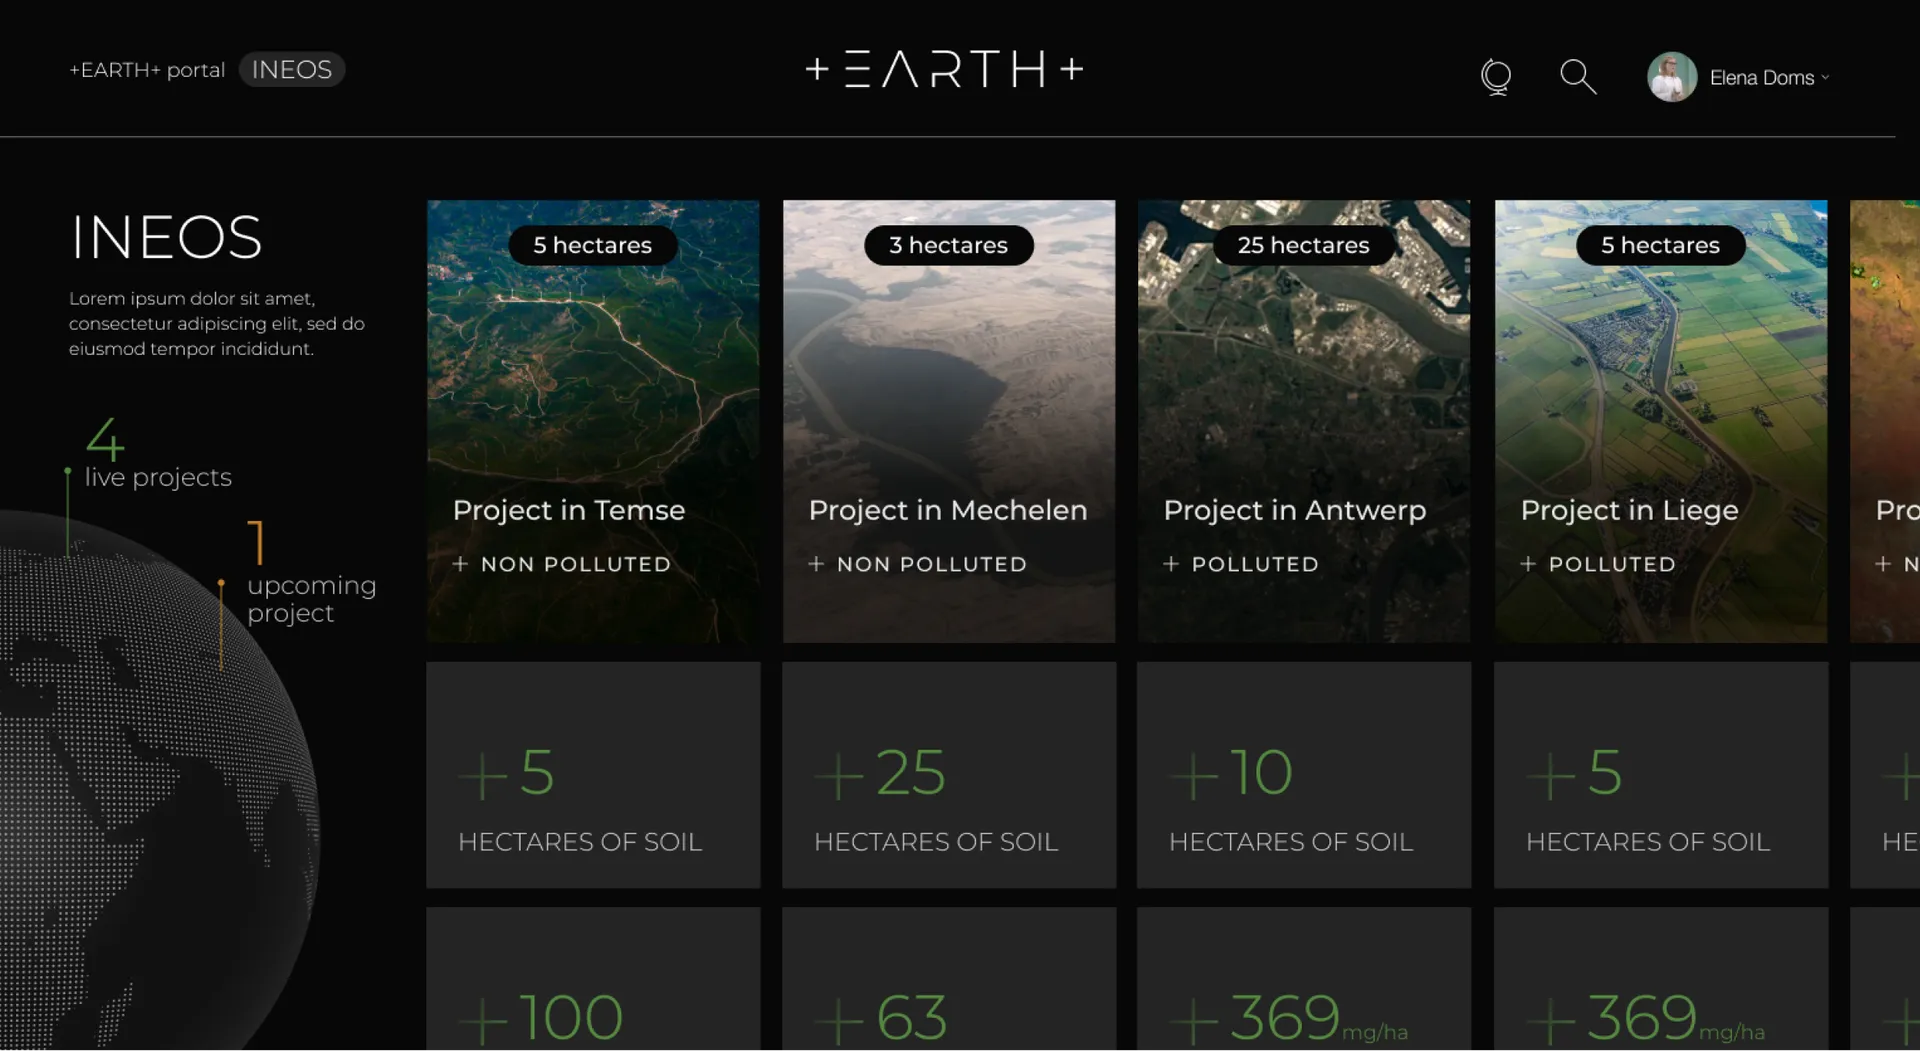This screenshot has width=1920, height=1051.
Task: Click the 4 live projects link
Action: tap(156, 459)
